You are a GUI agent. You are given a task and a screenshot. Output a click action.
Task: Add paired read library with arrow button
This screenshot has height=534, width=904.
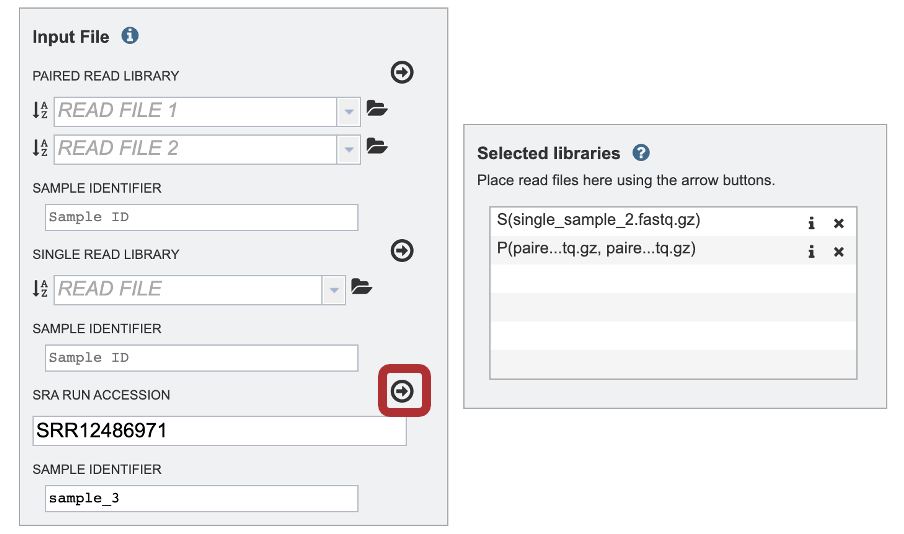point(402,72)
